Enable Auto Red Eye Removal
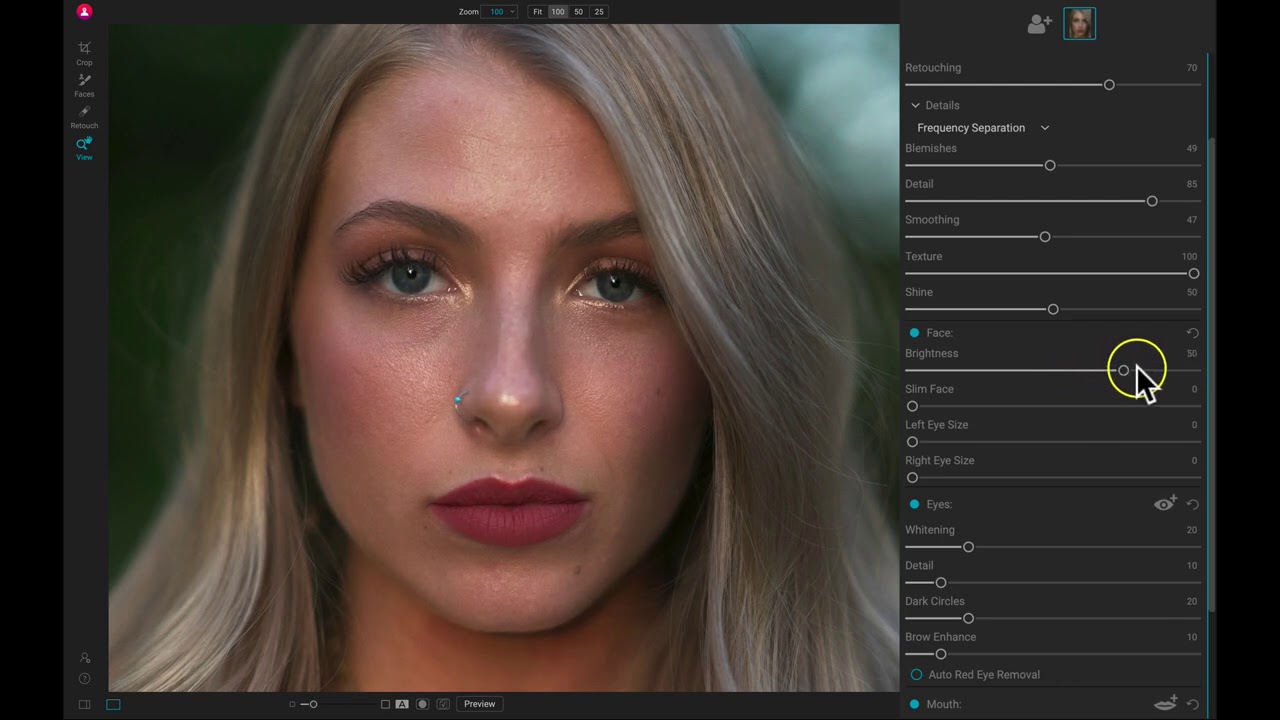 pos(916,675)
